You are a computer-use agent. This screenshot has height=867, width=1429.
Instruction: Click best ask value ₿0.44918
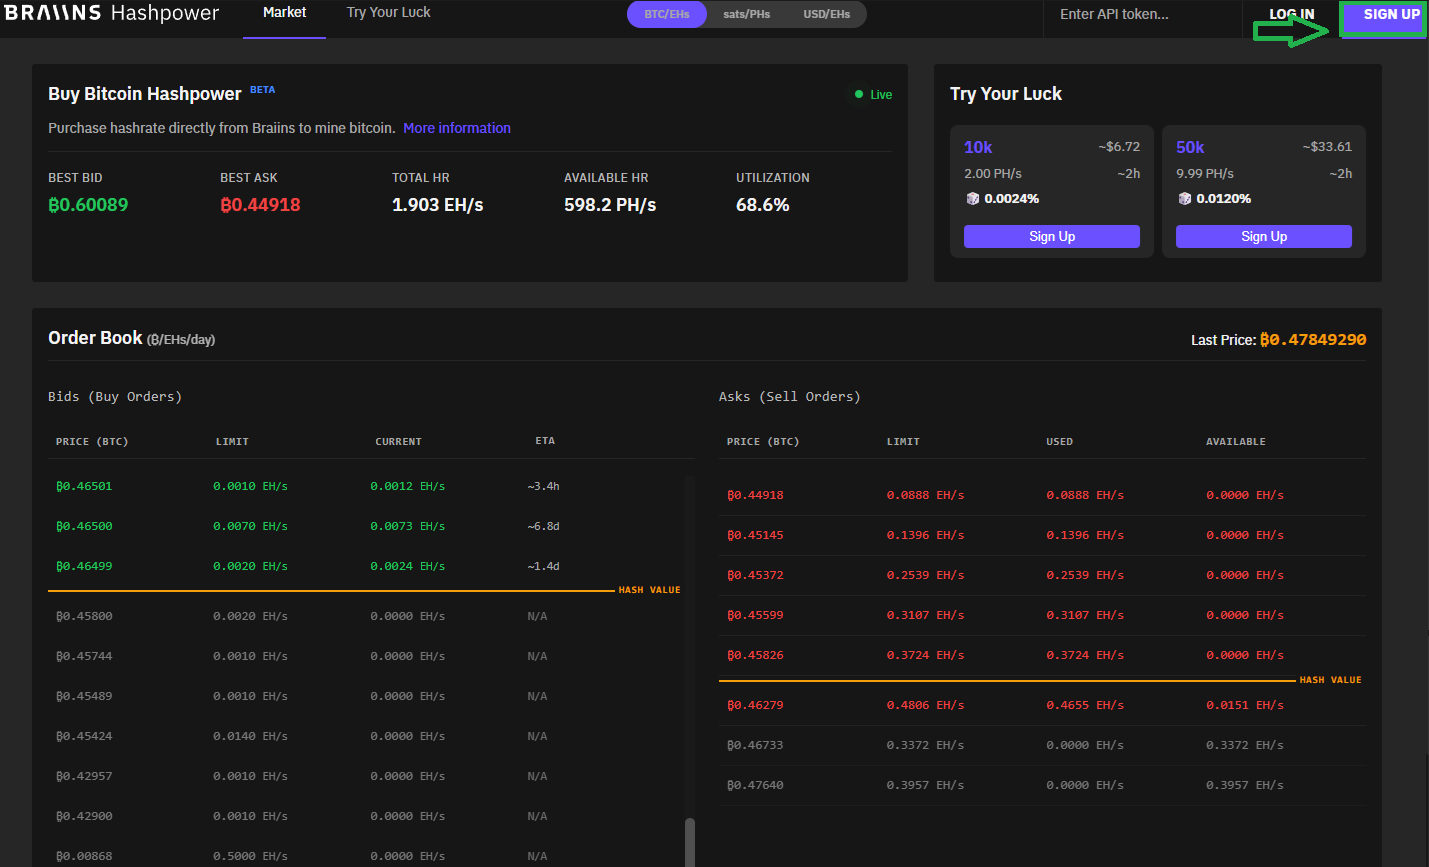[x=260, y=205]
